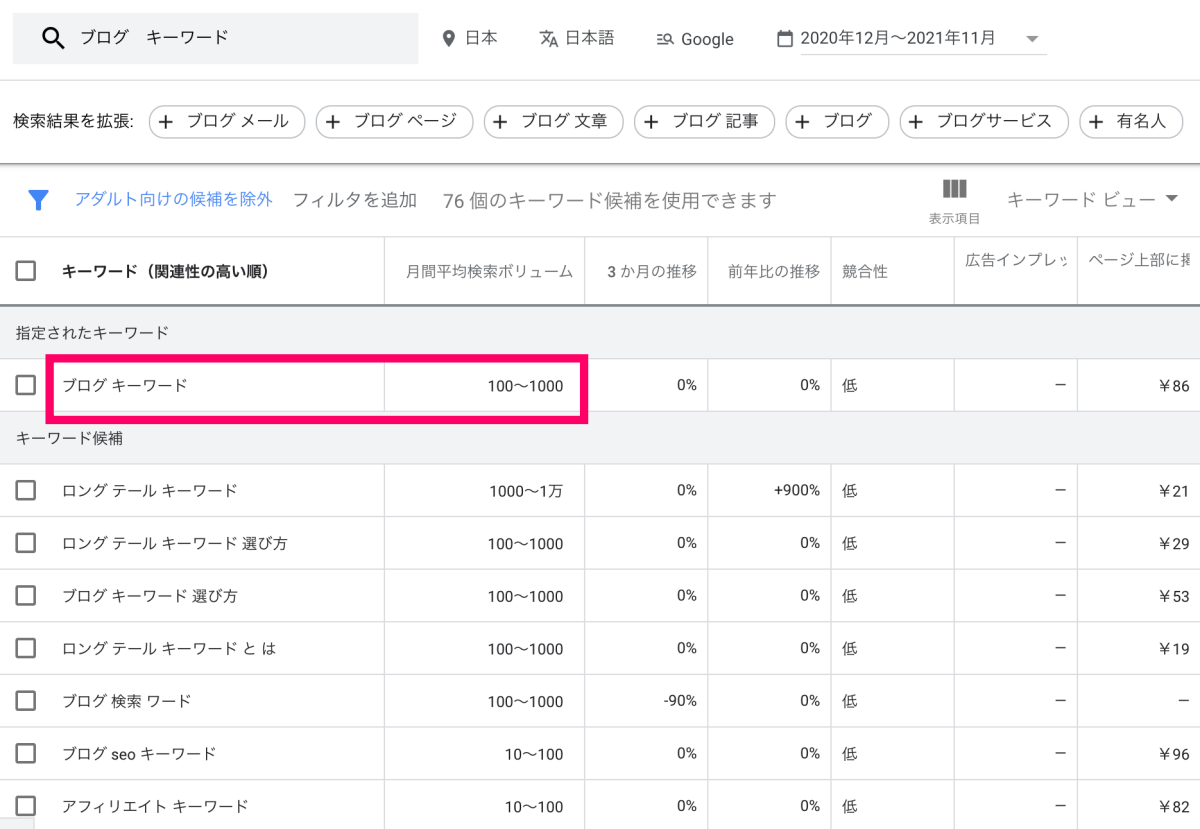Add the ブログサービス expansion chip
This screenshot has height=829, width=1200.
tap(983, 122)
